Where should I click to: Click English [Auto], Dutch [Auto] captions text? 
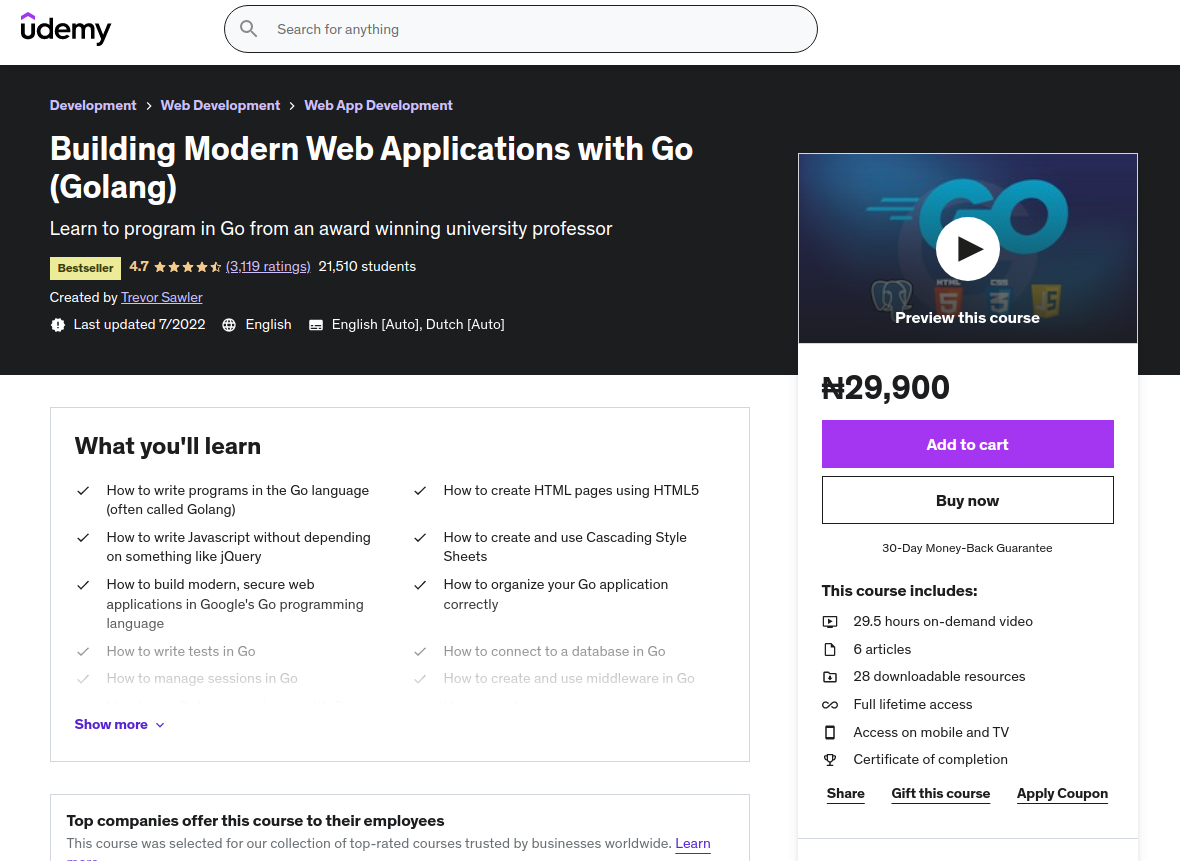pos(418,324)
